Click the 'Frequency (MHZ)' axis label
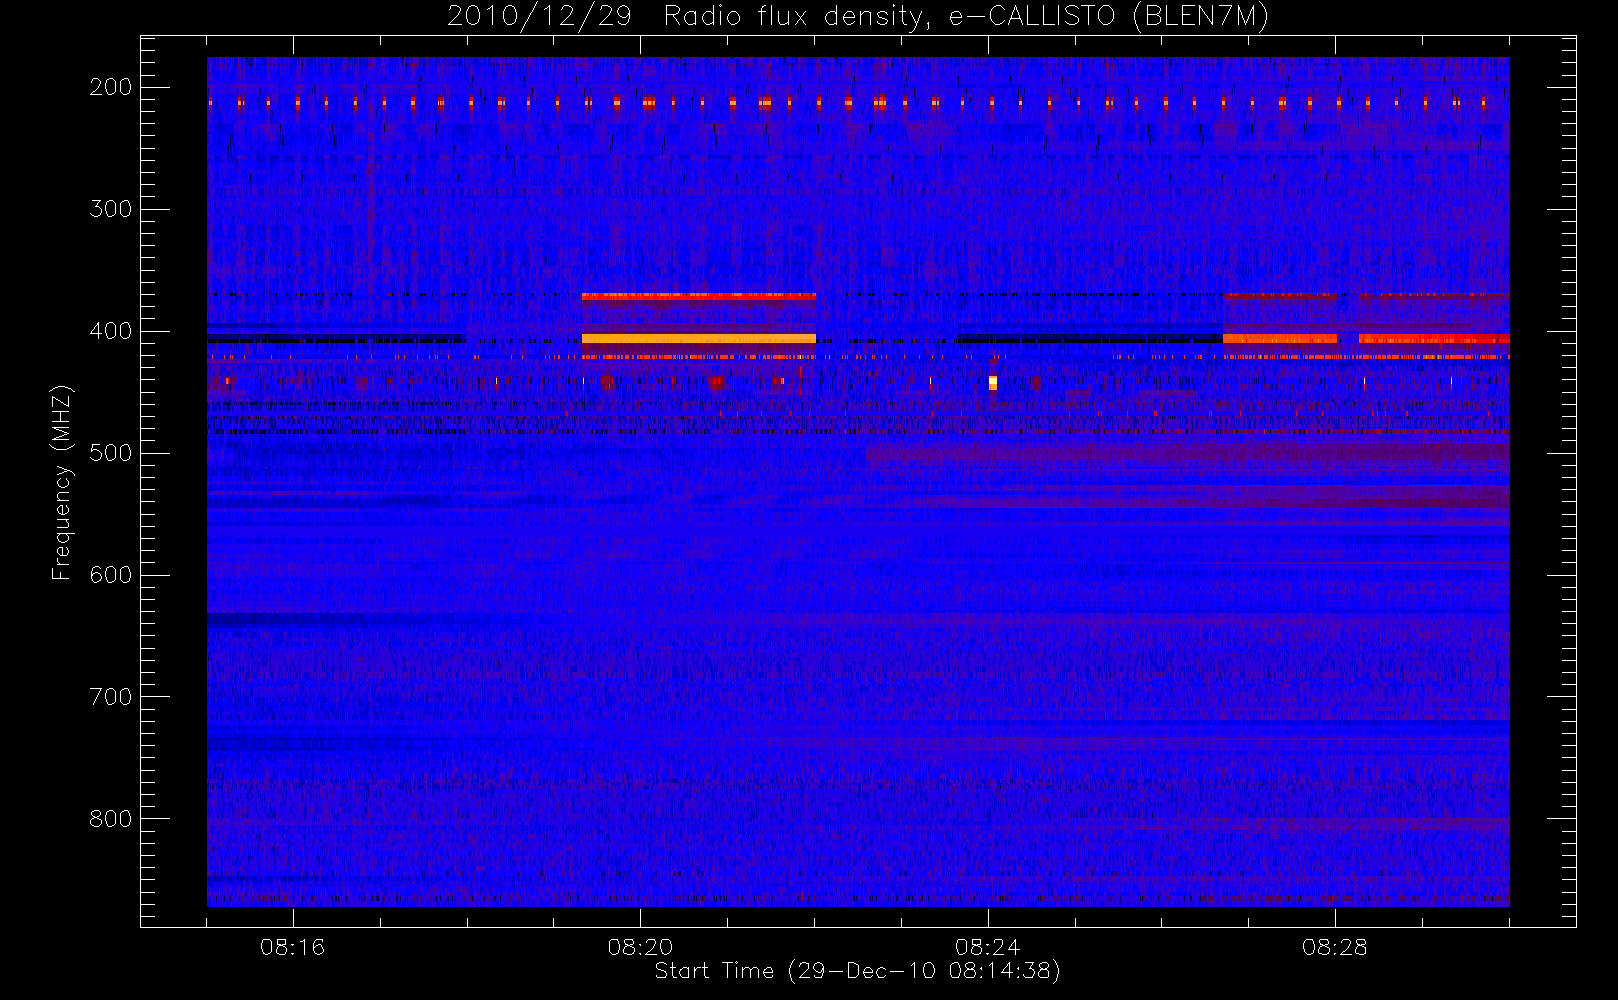 tap(62, 482)
